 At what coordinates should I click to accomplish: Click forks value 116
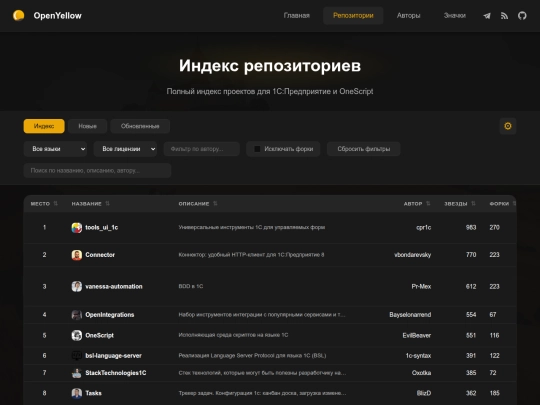click(x=495, y=335)
